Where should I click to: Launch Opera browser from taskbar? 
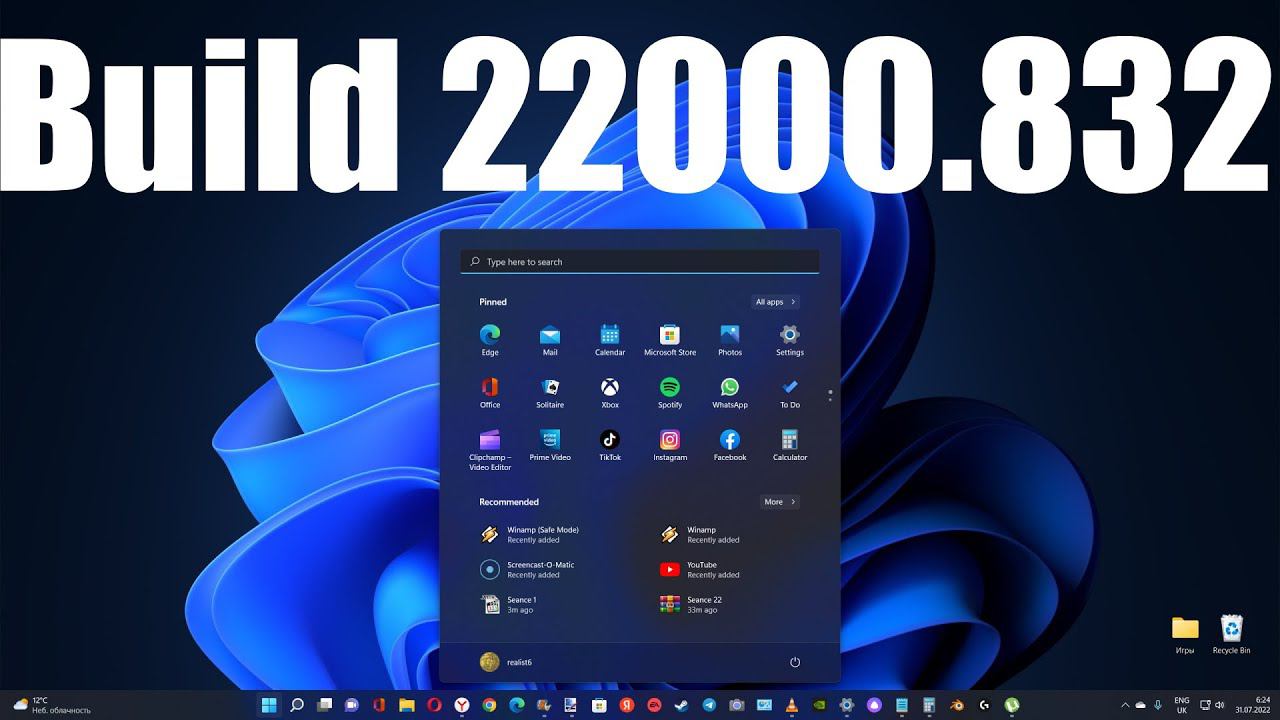click(x=434, y=705)
